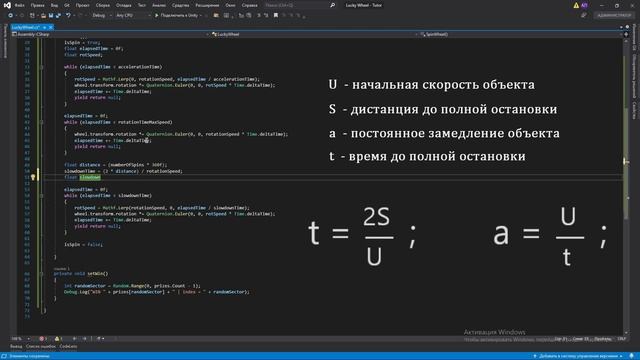Viewport: 640px width, 360px height.
Task: Close the LuckyWheel.cs tab
Action: [51, 27]
